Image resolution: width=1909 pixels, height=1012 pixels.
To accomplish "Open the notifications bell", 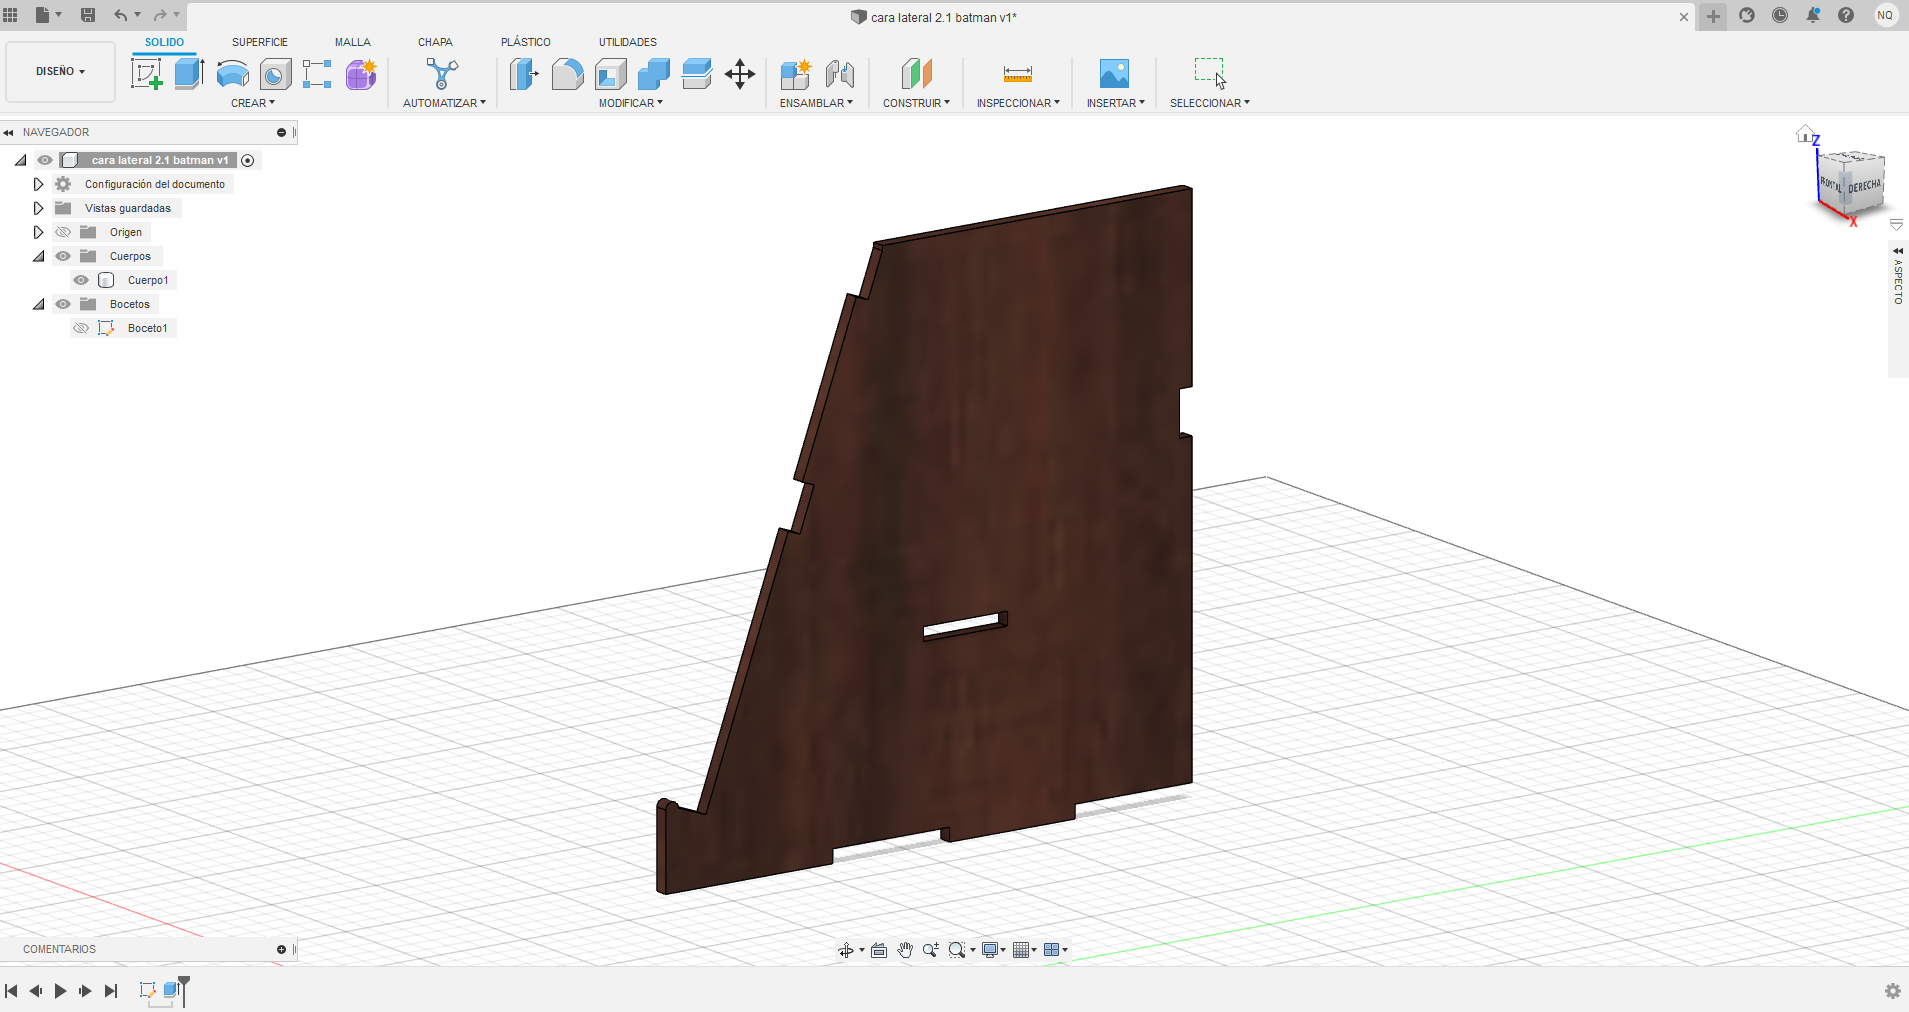I will tap(1813, 15).
